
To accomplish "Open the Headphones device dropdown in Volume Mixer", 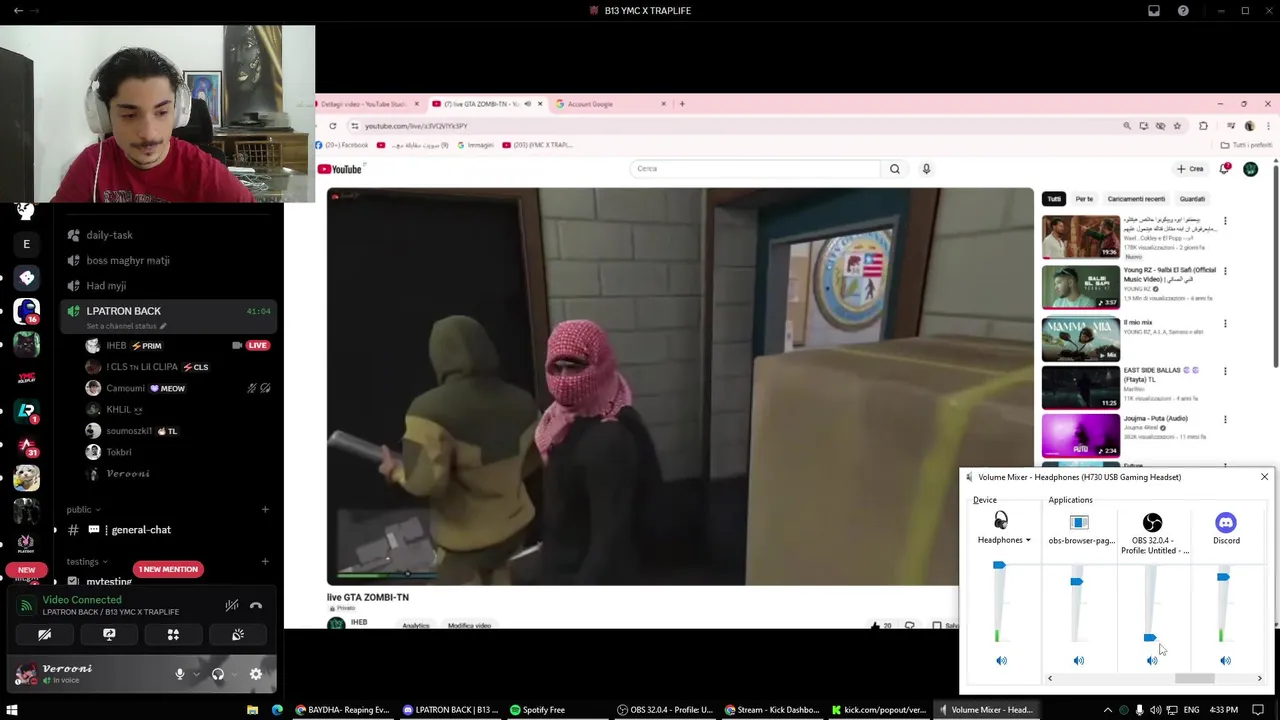I will click(x=1004, y=540).
